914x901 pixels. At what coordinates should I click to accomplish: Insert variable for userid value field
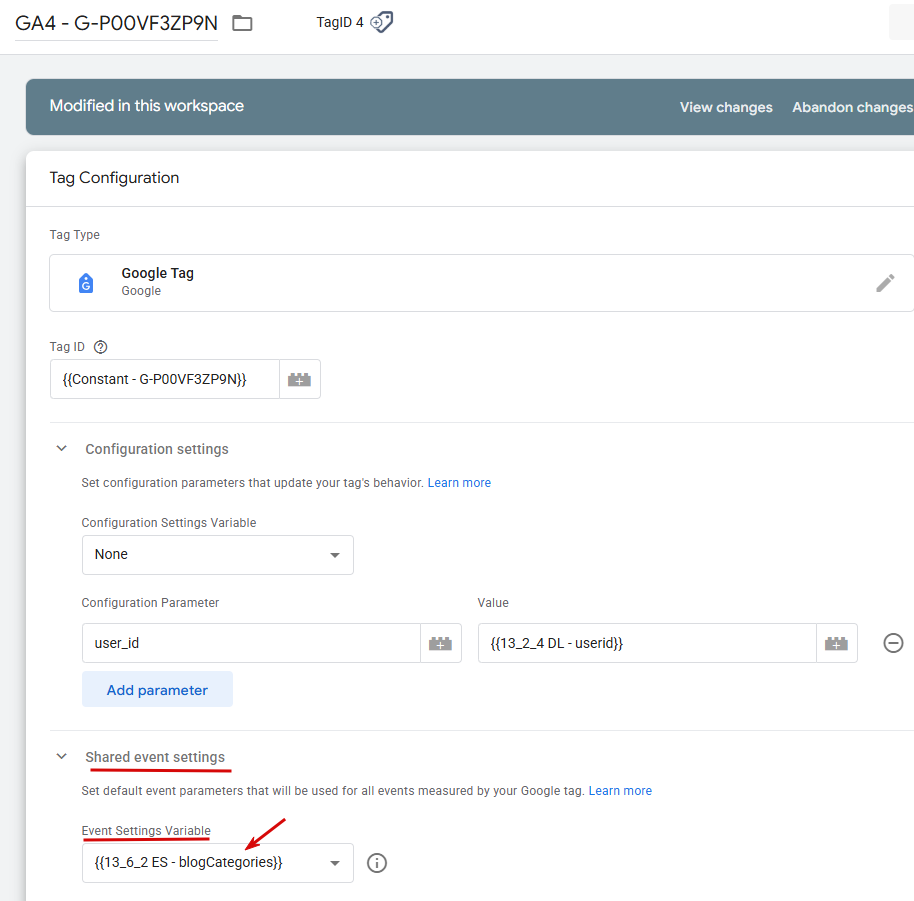click(836, 643)
